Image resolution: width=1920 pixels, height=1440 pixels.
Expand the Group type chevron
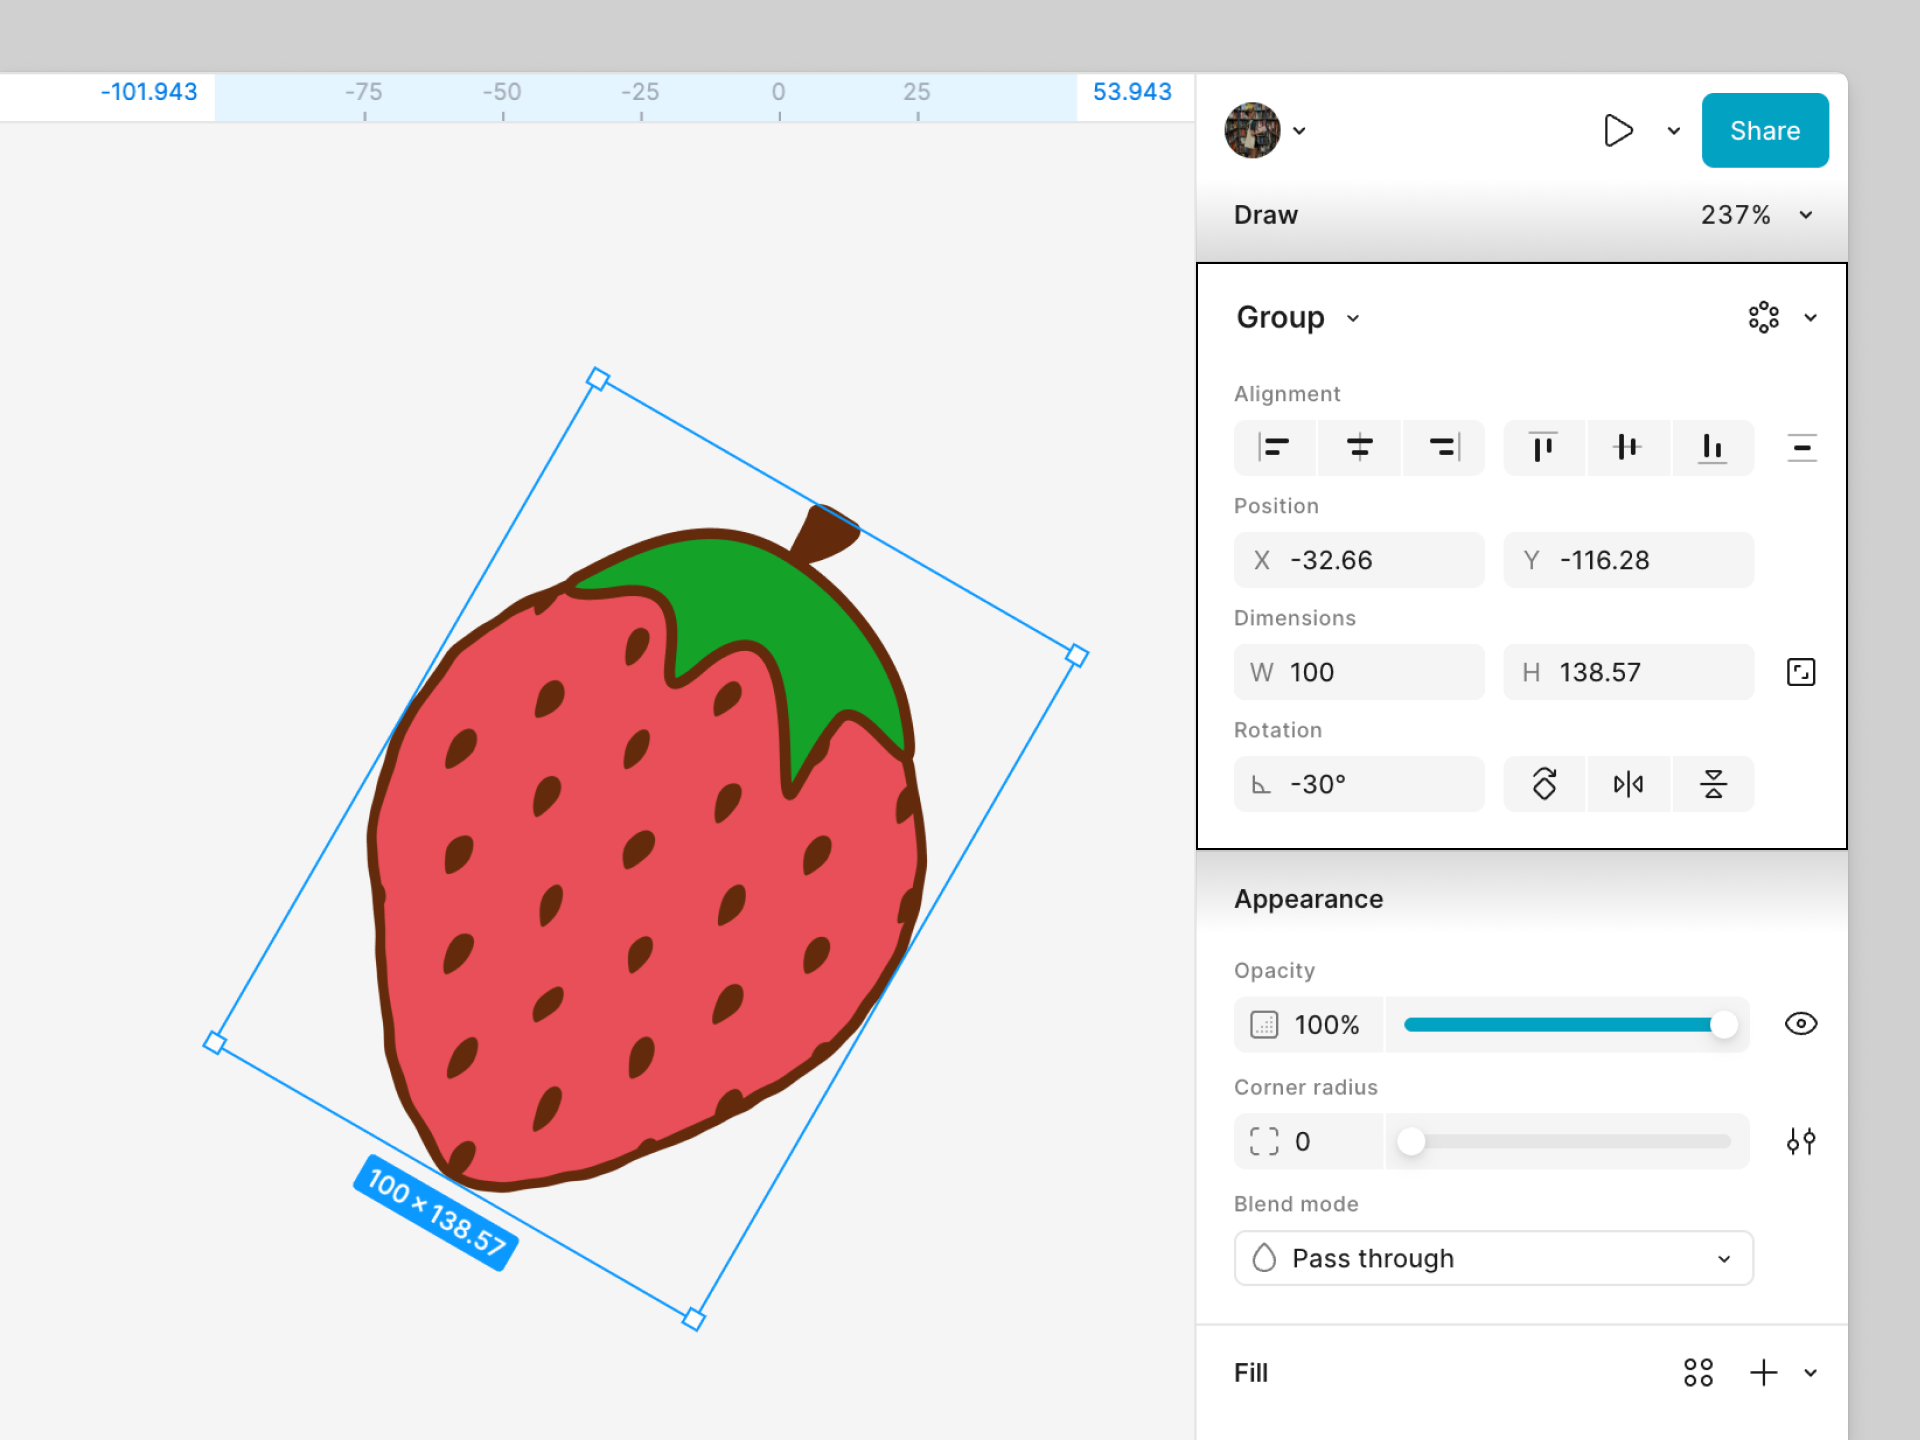(x=1353, y=318)
